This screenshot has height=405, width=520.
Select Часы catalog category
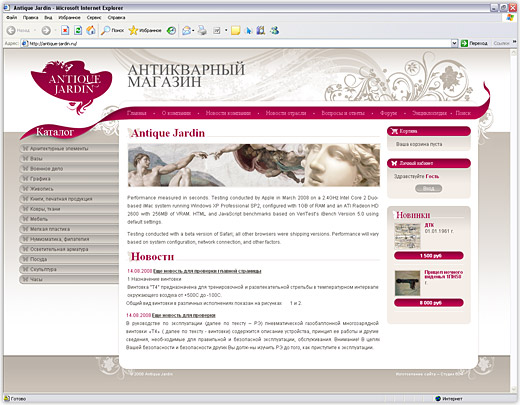[69, 279]
